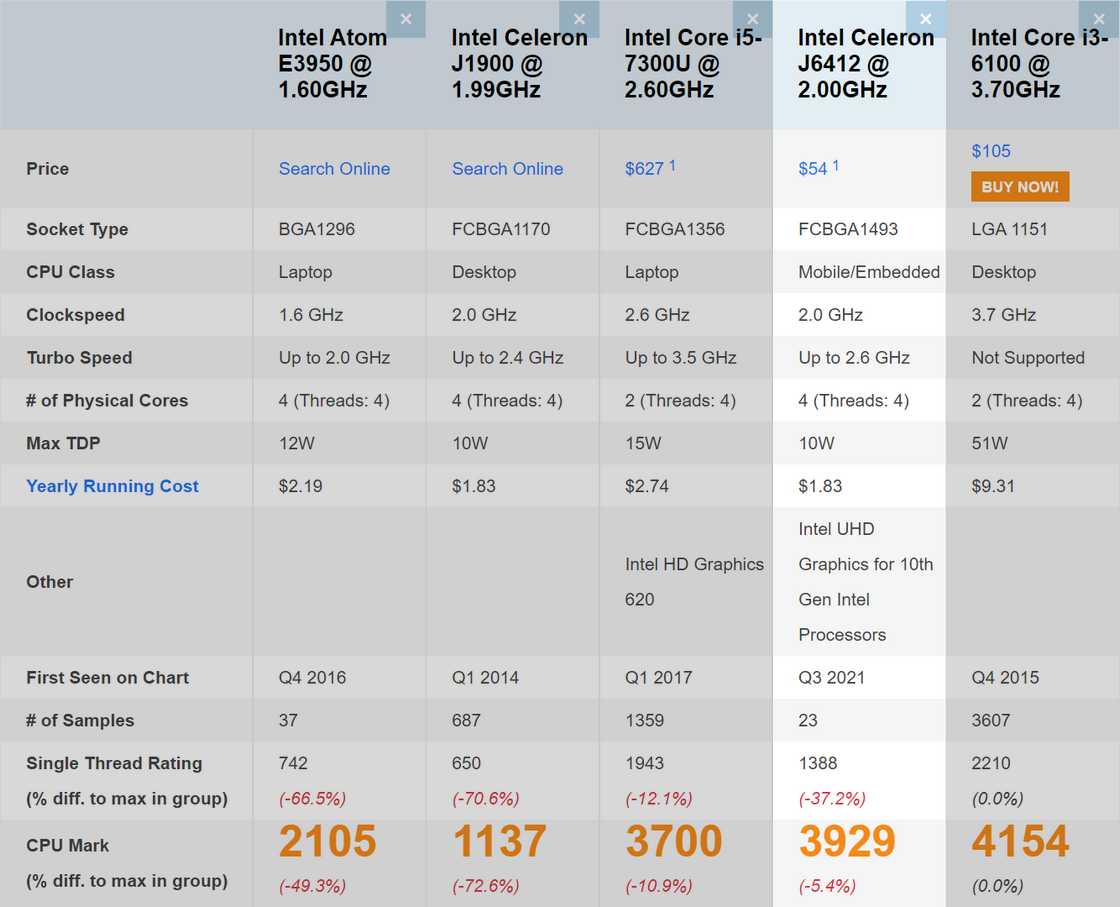
Task: Click the $2.19 yearly running cost
Action: 300,486
